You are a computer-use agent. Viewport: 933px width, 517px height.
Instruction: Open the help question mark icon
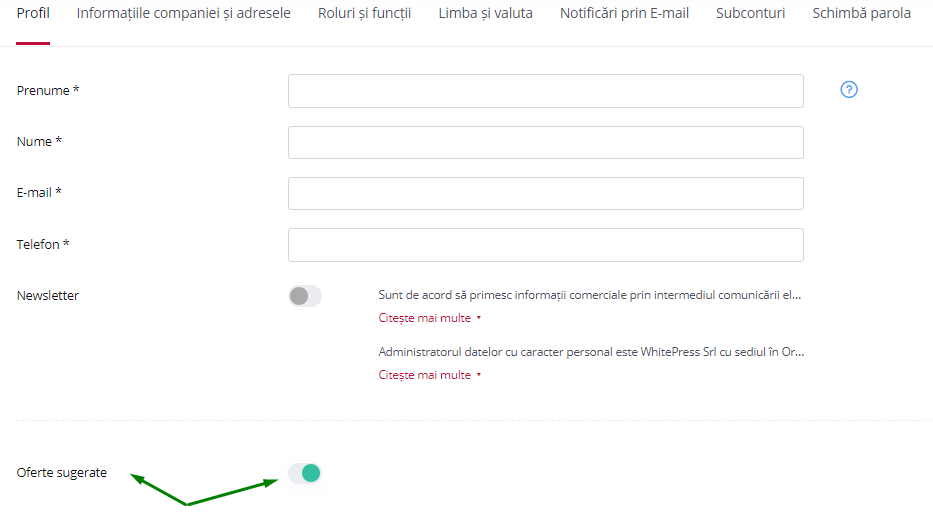(x=849, y=90)
